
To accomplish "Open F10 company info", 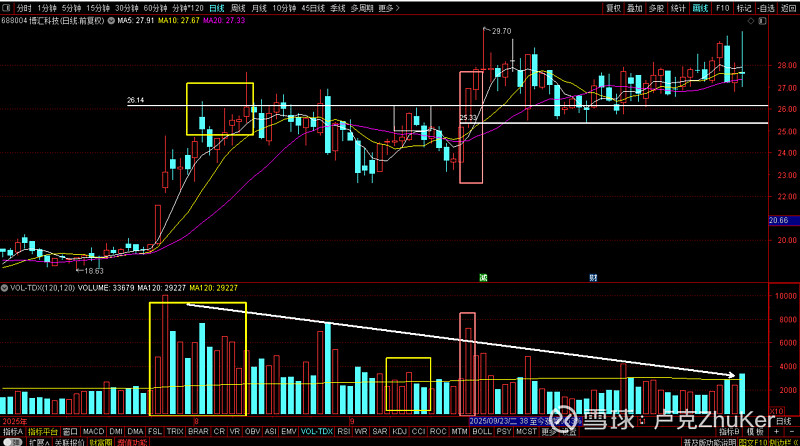I will (722, 8).
